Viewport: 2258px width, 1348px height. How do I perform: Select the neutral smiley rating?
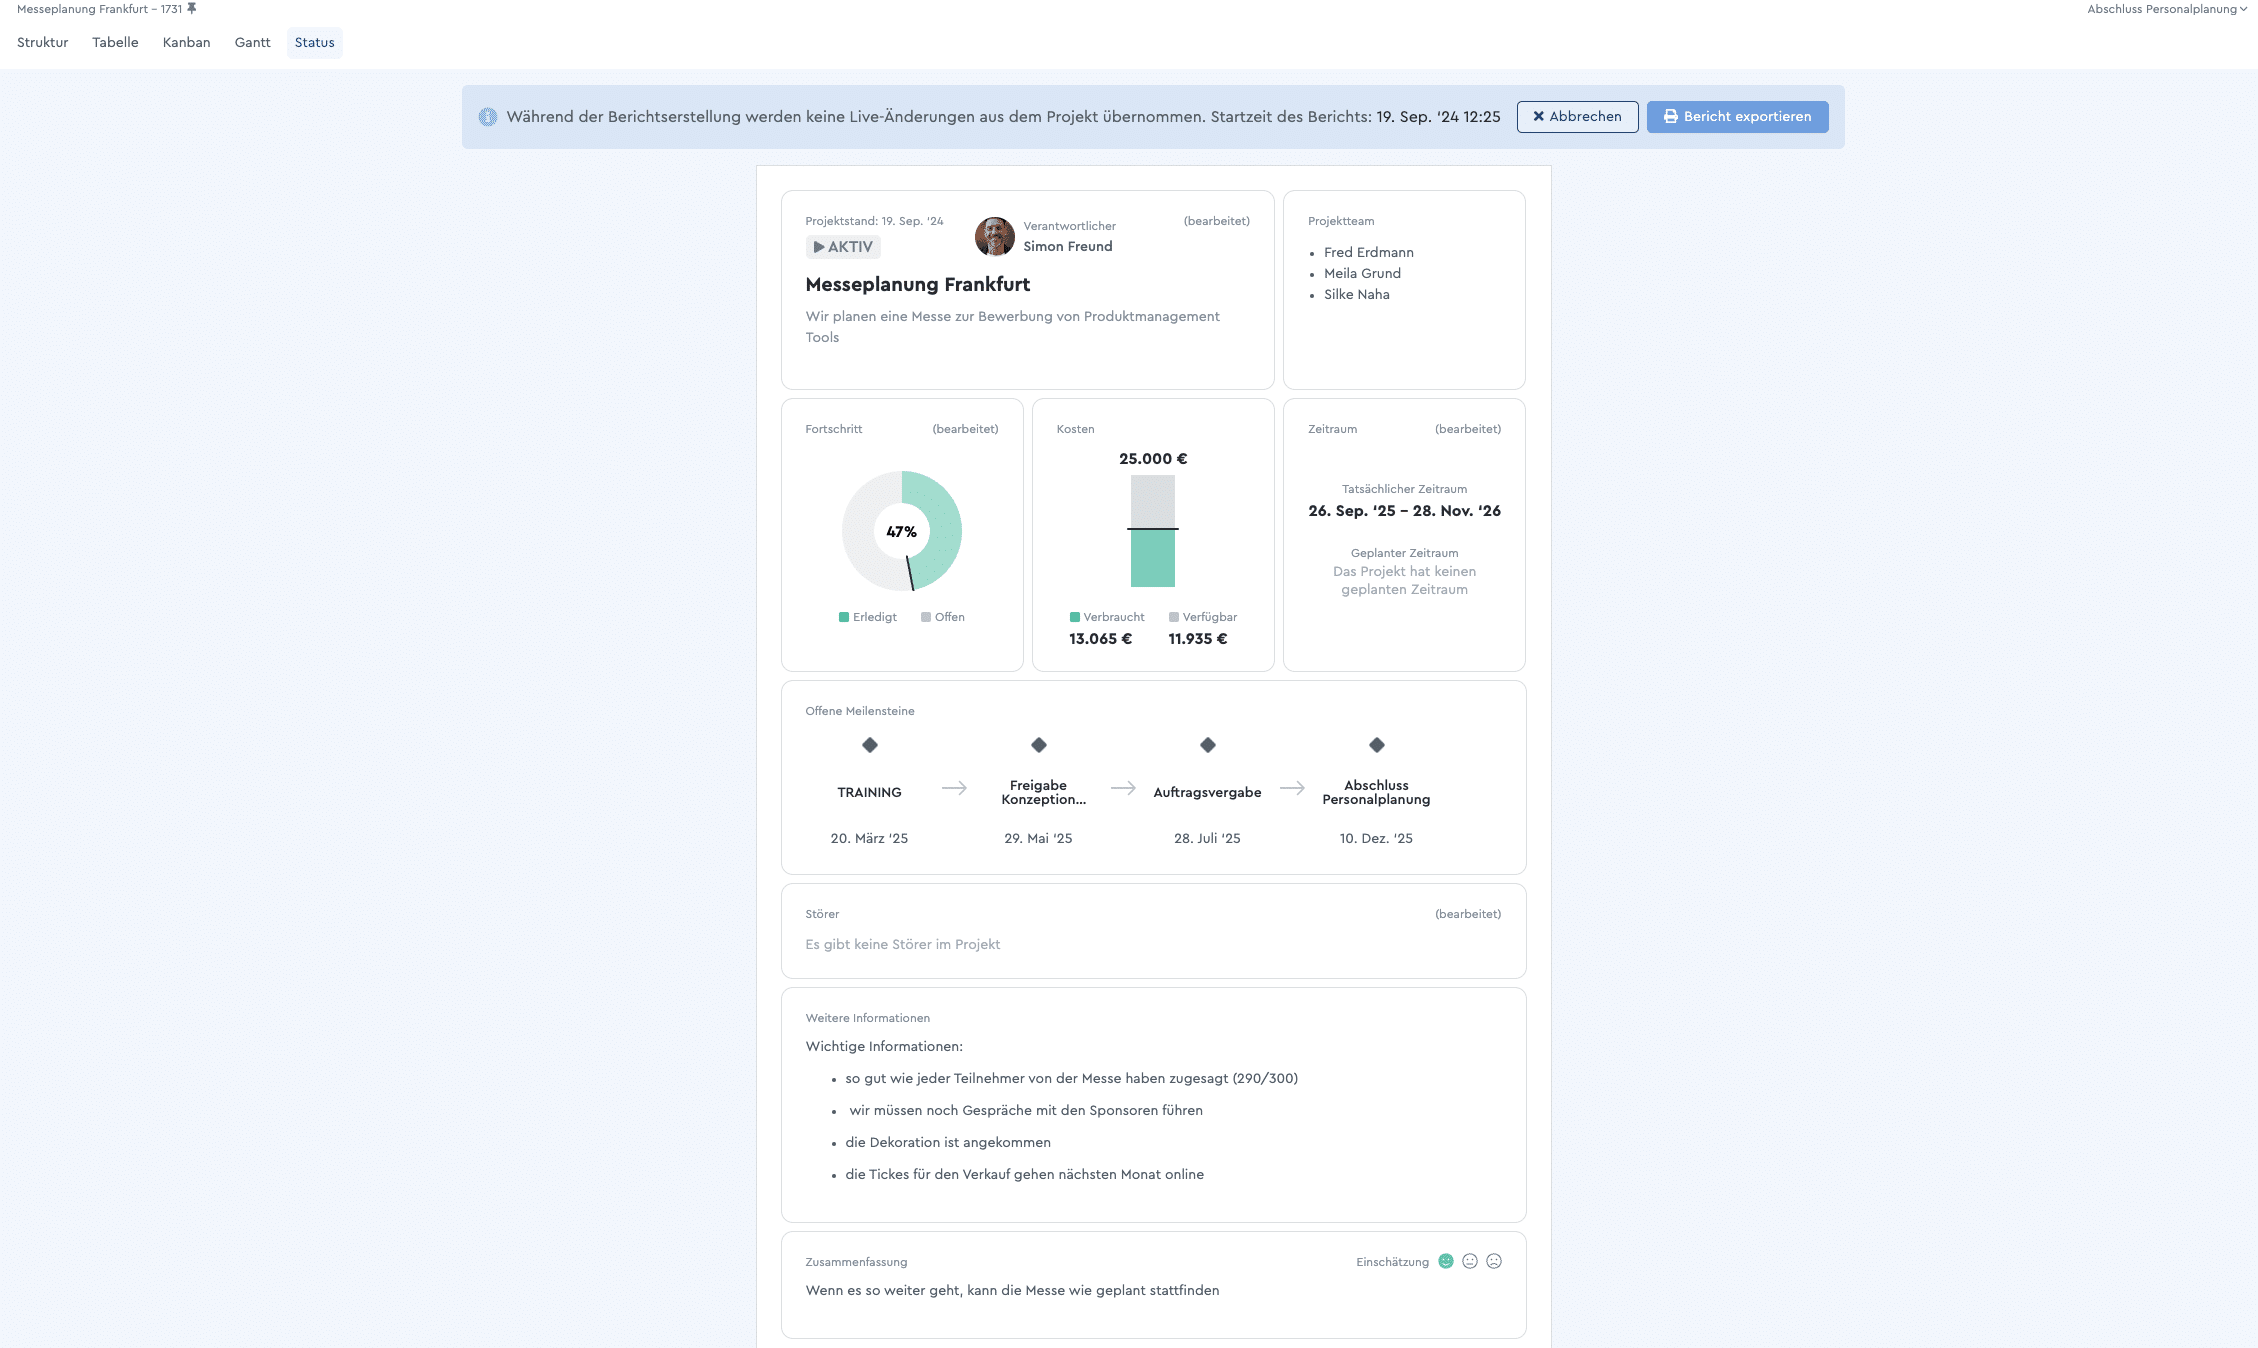point(1470,1261)
